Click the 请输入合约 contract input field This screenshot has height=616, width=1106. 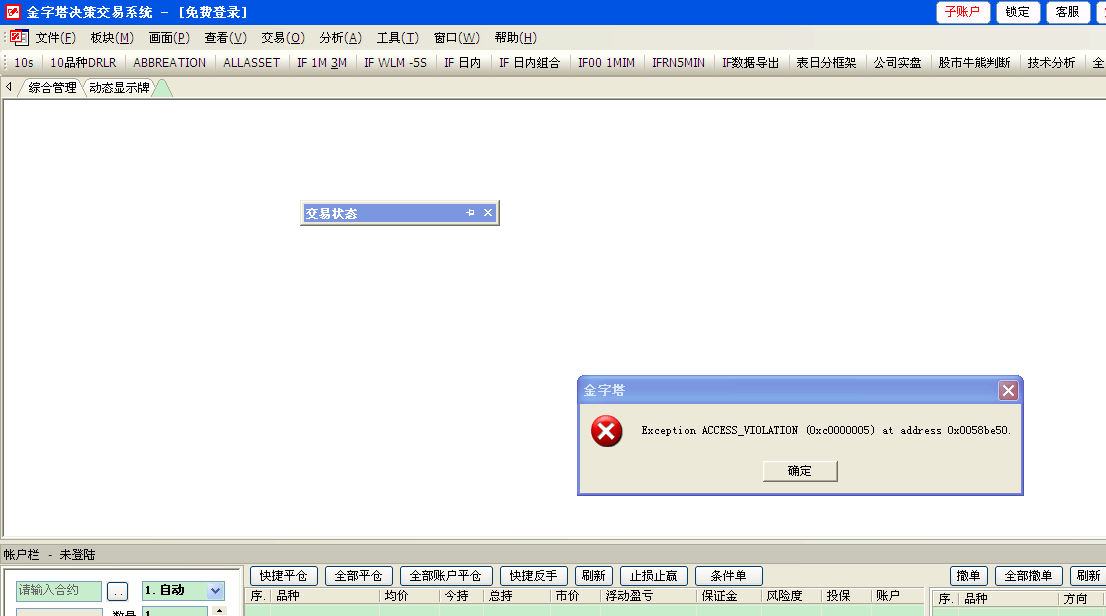coord(59,591)
